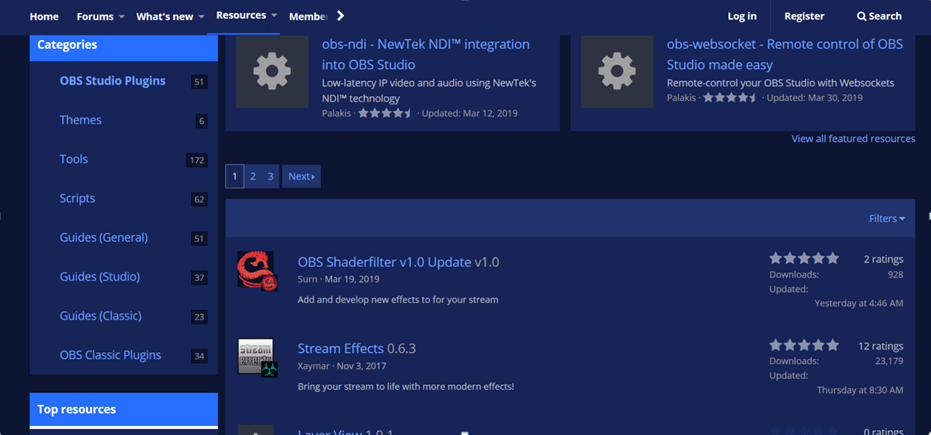Click the Log in link
Image resolution: width=931 pixels, height=435 pixels.
pyautogui.click(x=742, y=16)
